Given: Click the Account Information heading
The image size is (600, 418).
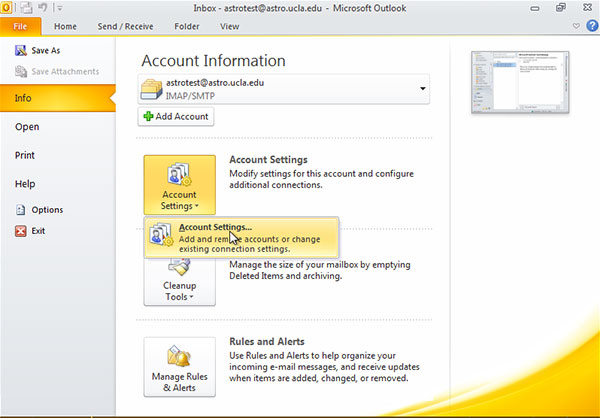Looking at the screenshot, I should point(213,61).
